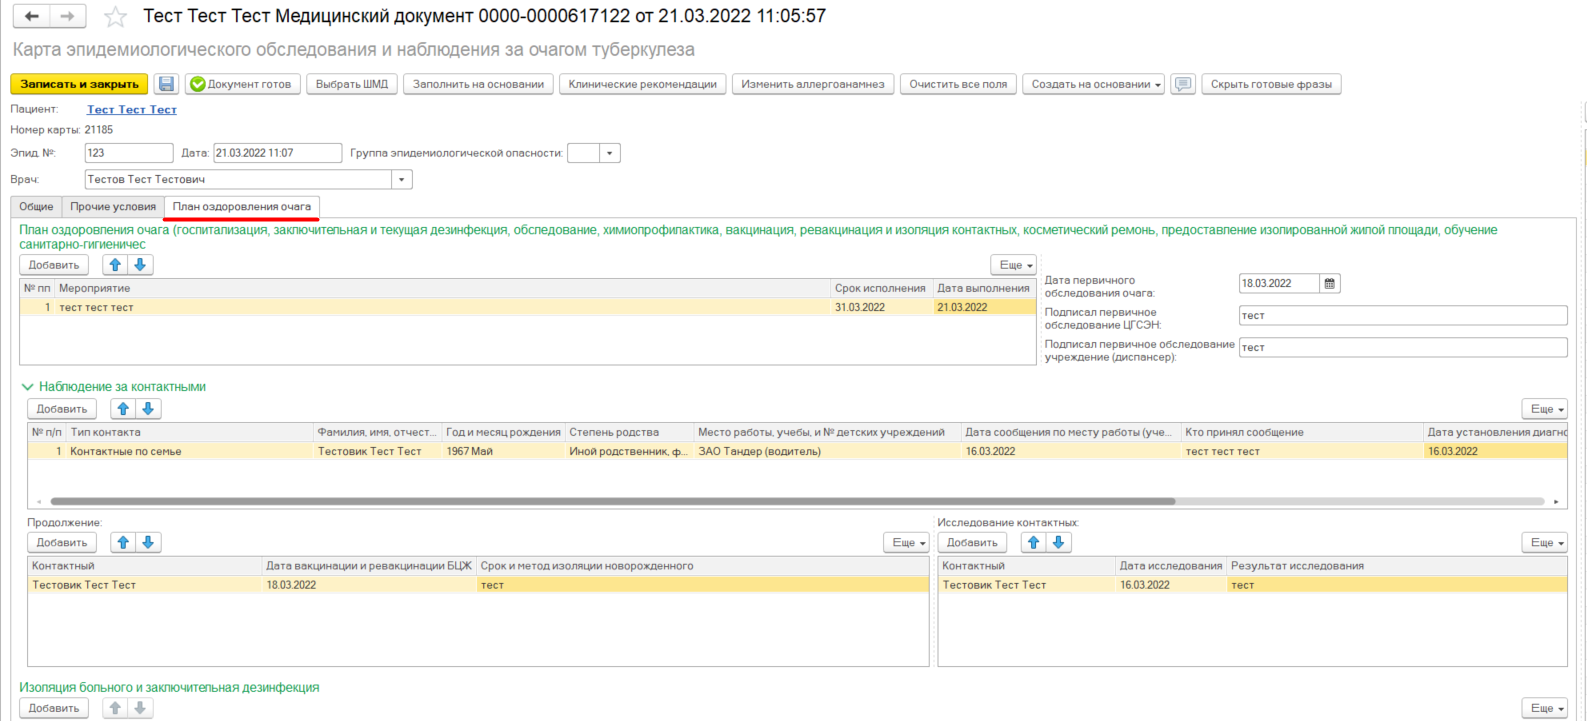Move contact row down in Наблюдение table
Viewport: 1587px width, 721px height.
(148, 409)
